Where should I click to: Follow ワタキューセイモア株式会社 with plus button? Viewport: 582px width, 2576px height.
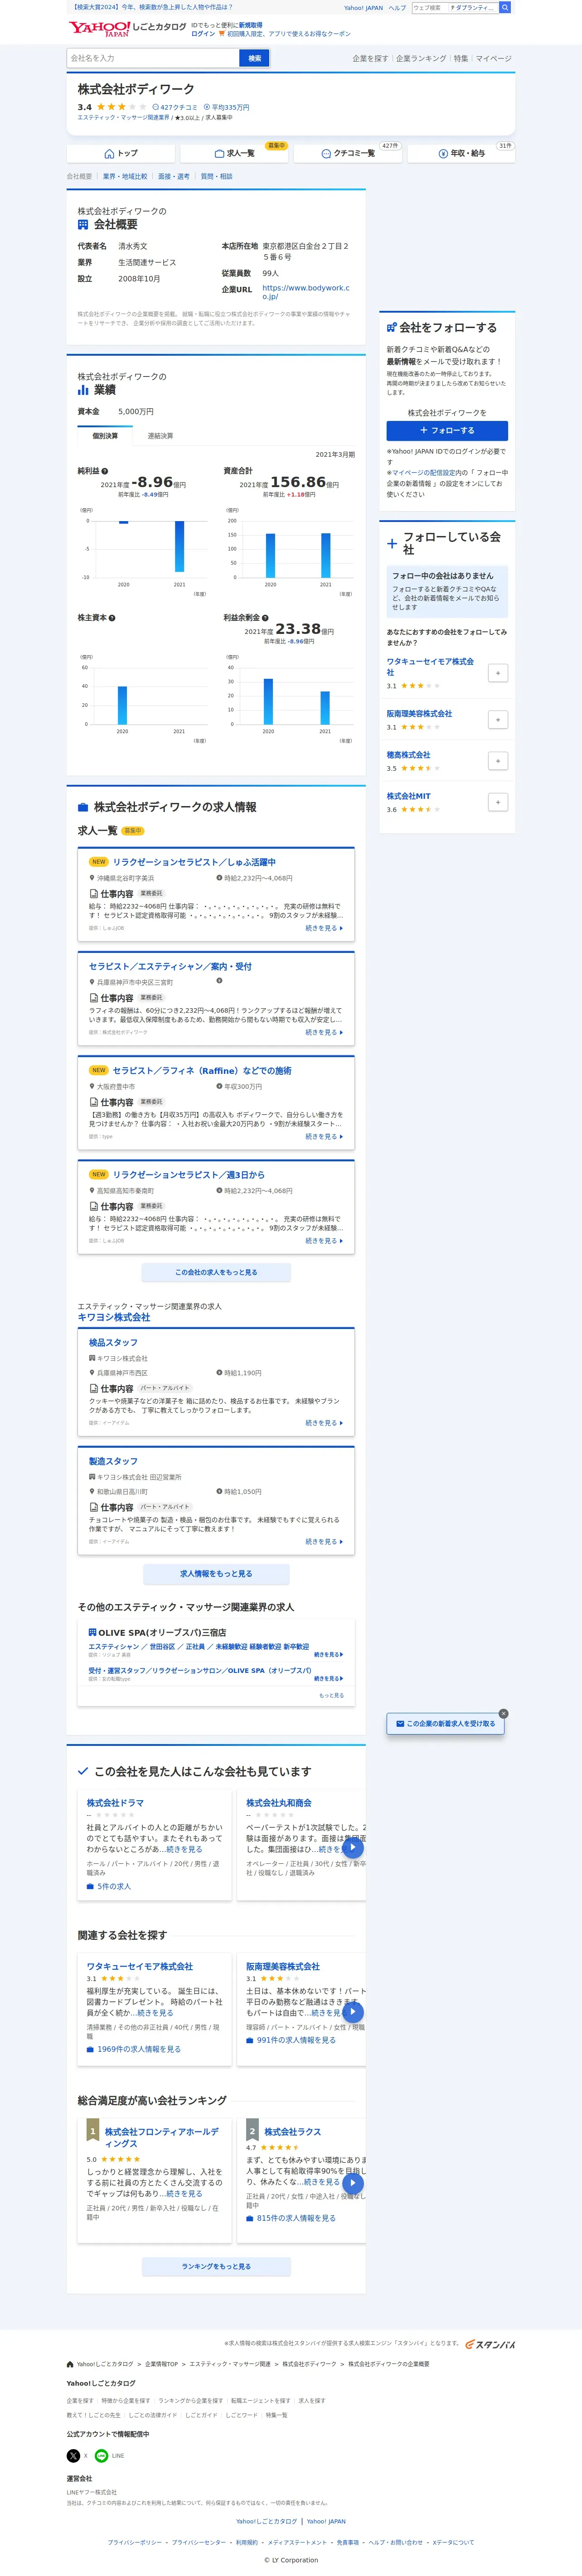tap(498, 673)
